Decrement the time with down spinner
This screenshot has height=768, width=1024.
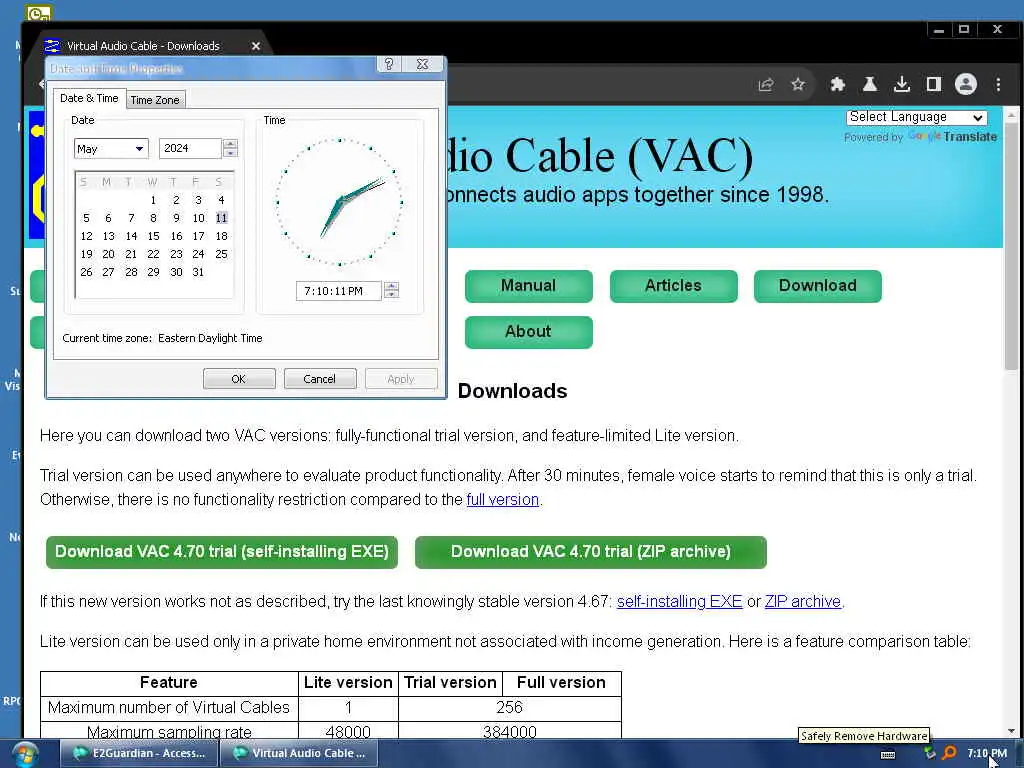point(391,295)
